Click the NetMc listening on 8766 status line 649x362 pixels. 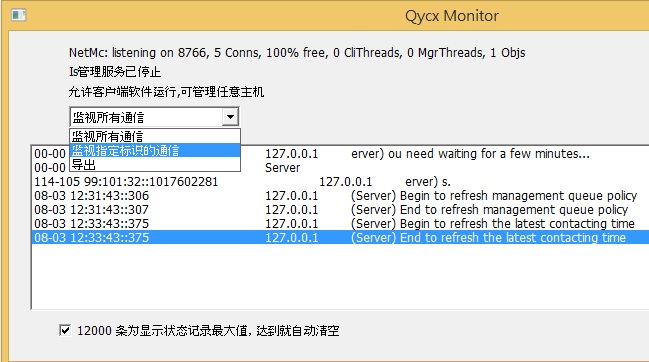pos(297,53)
